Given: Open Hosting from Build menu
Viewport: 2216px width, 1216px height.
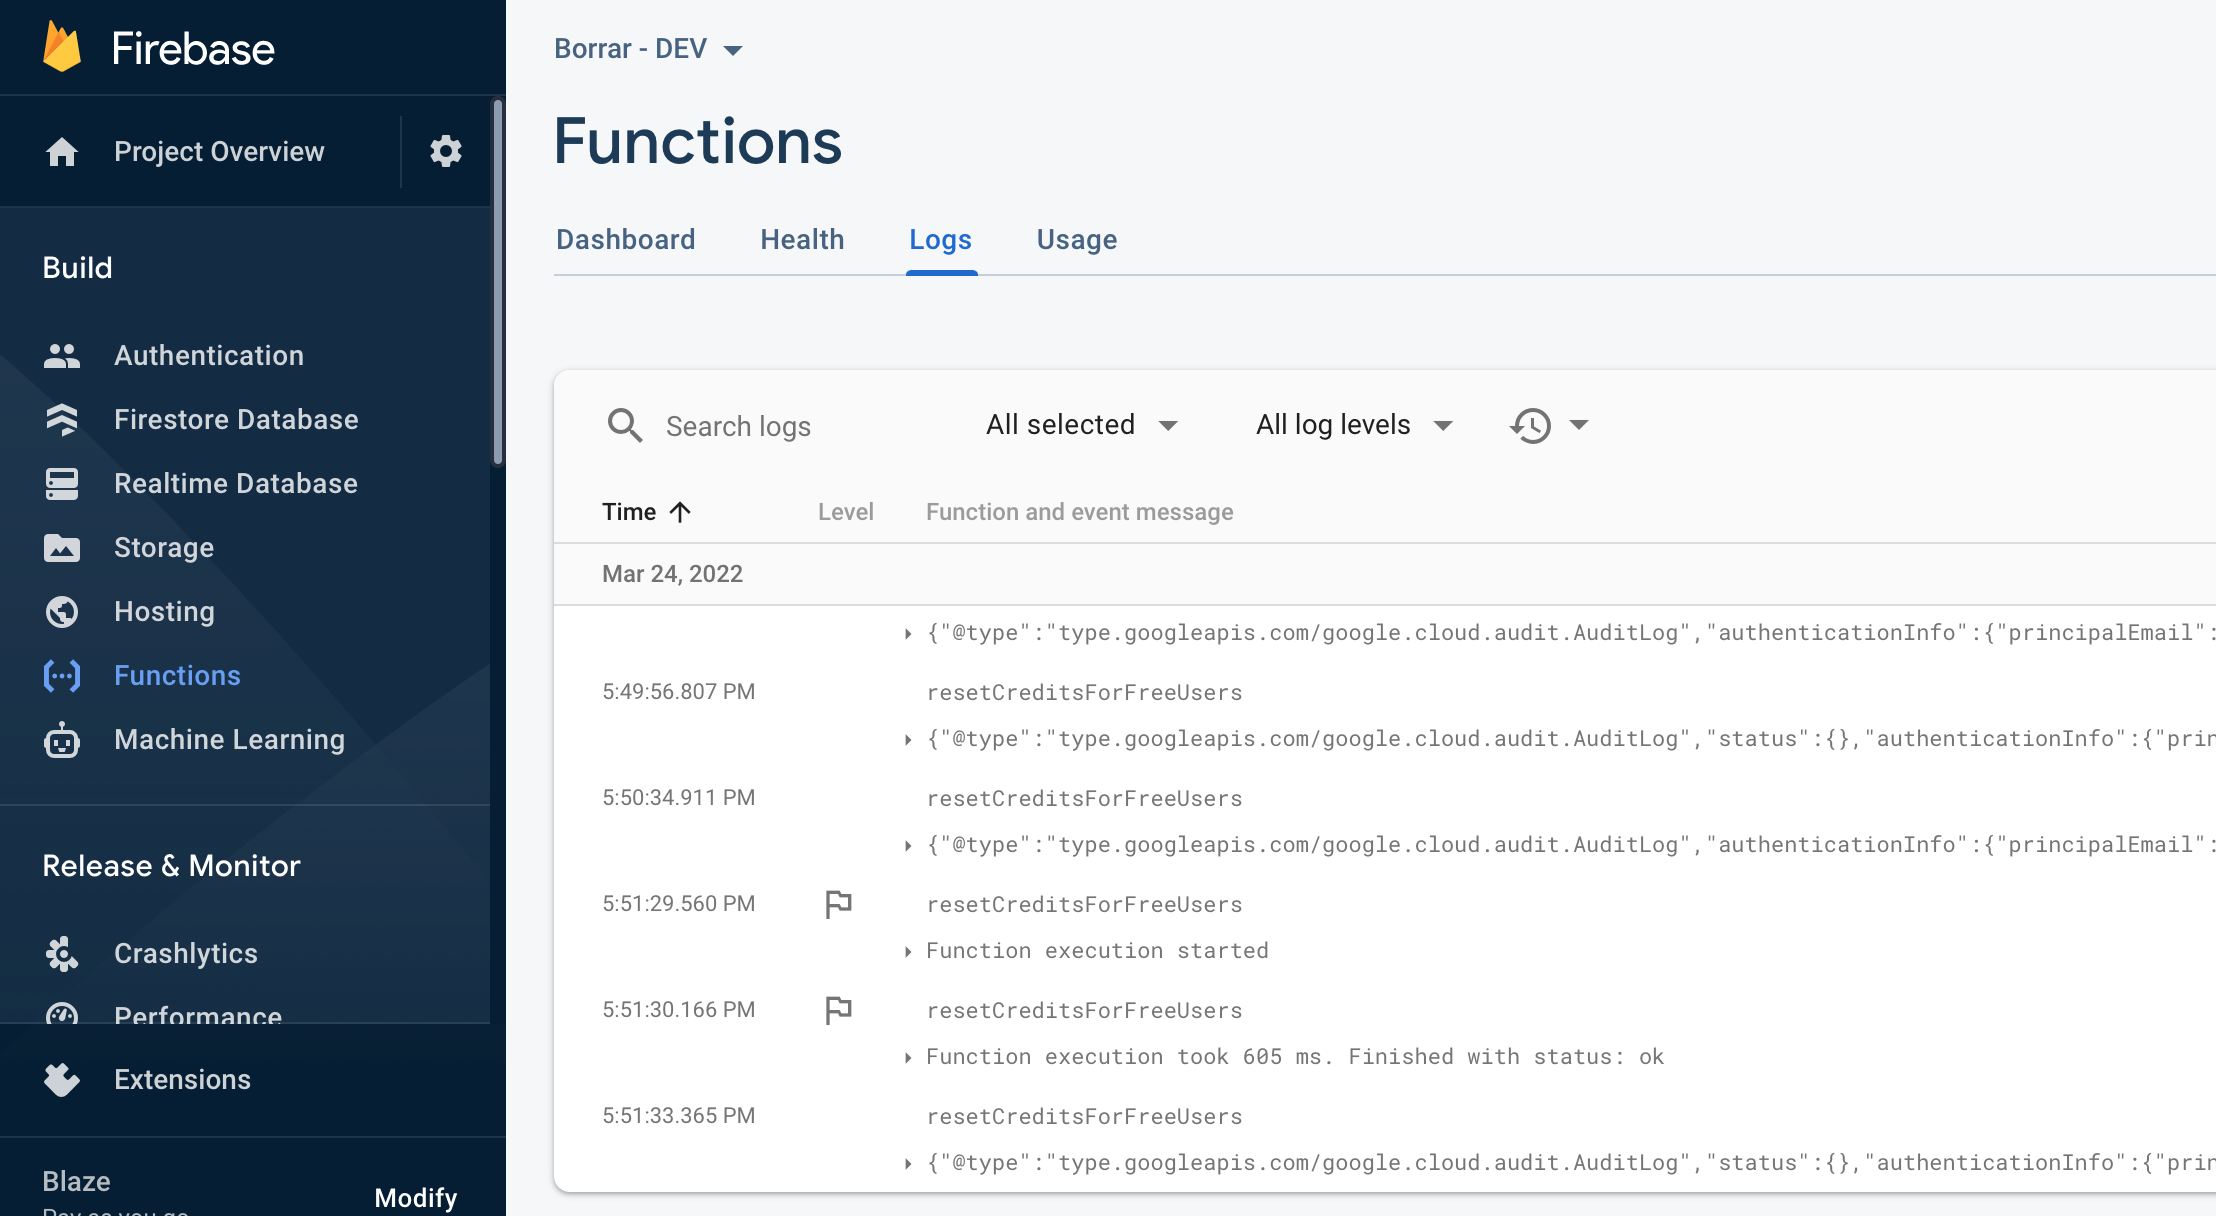Looking at the screenshot, I should [164, 611].
